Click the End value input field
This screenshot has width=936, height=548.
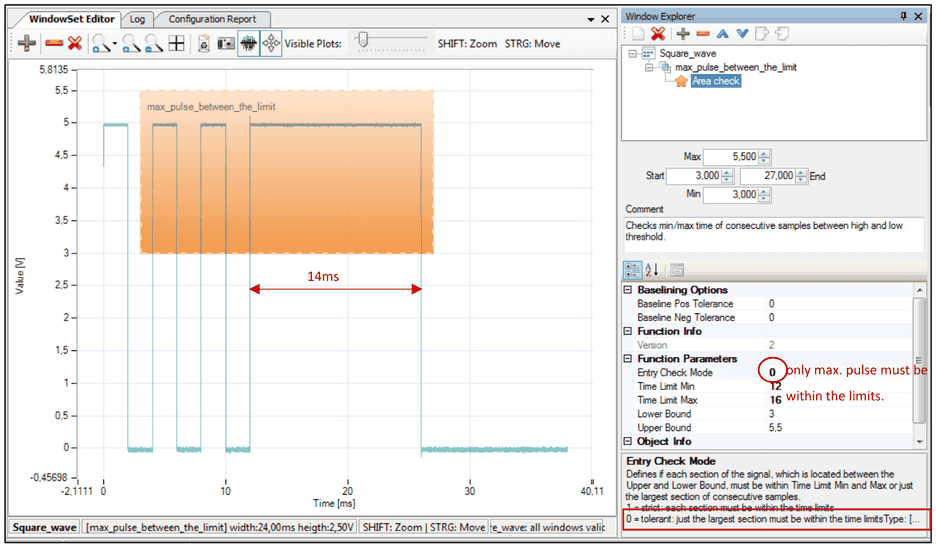(768, 176)
